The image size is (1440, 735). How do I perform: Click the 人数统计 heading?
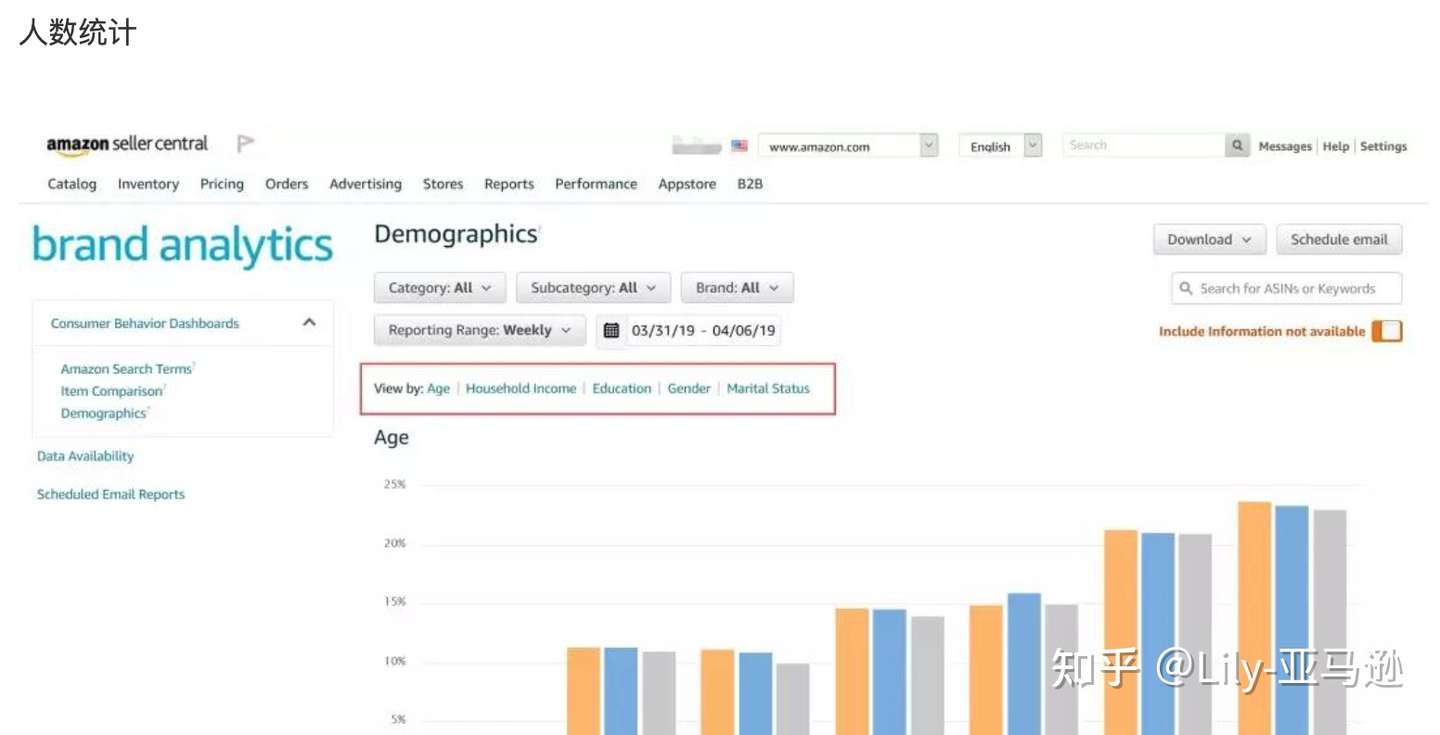pyautogui.click(x=77, y=33)
